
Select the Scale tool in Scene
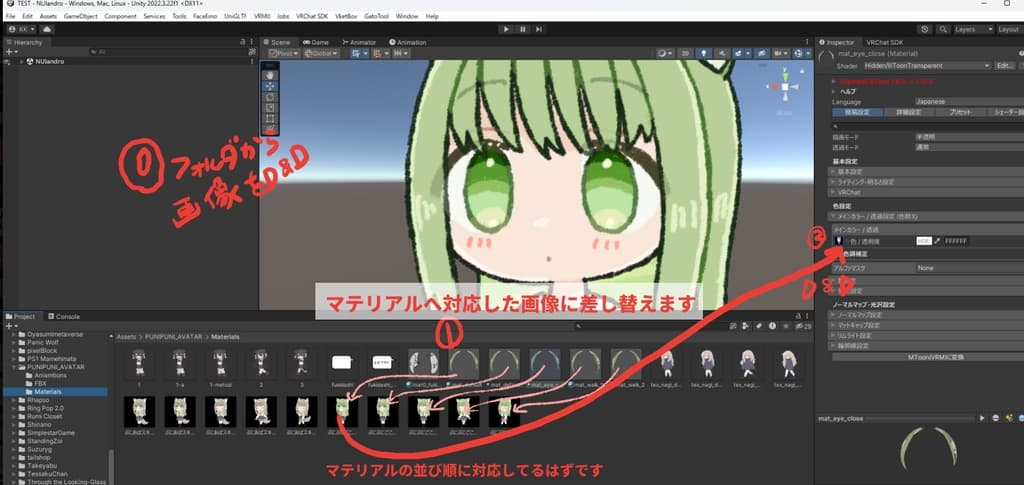tap(270, 108)
